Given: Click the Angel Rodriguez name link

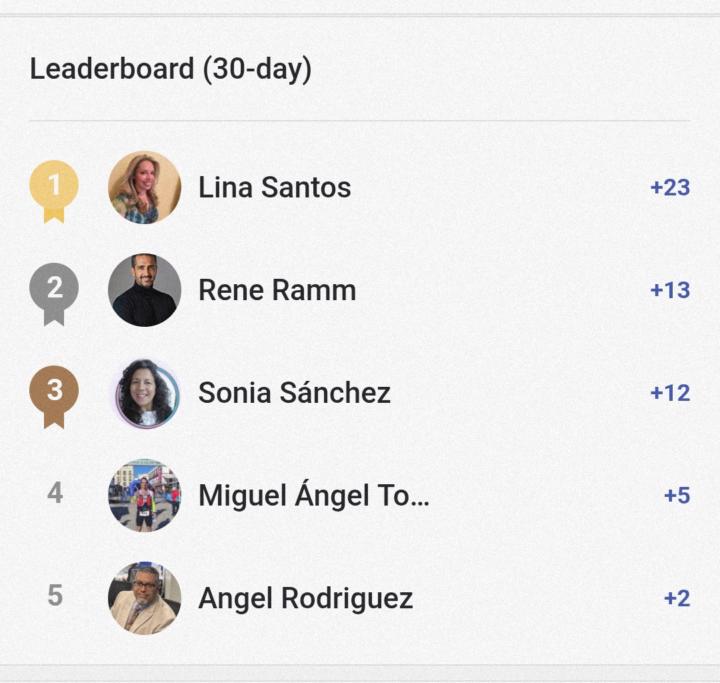Looking at the screenshot, I should (305, 598).
